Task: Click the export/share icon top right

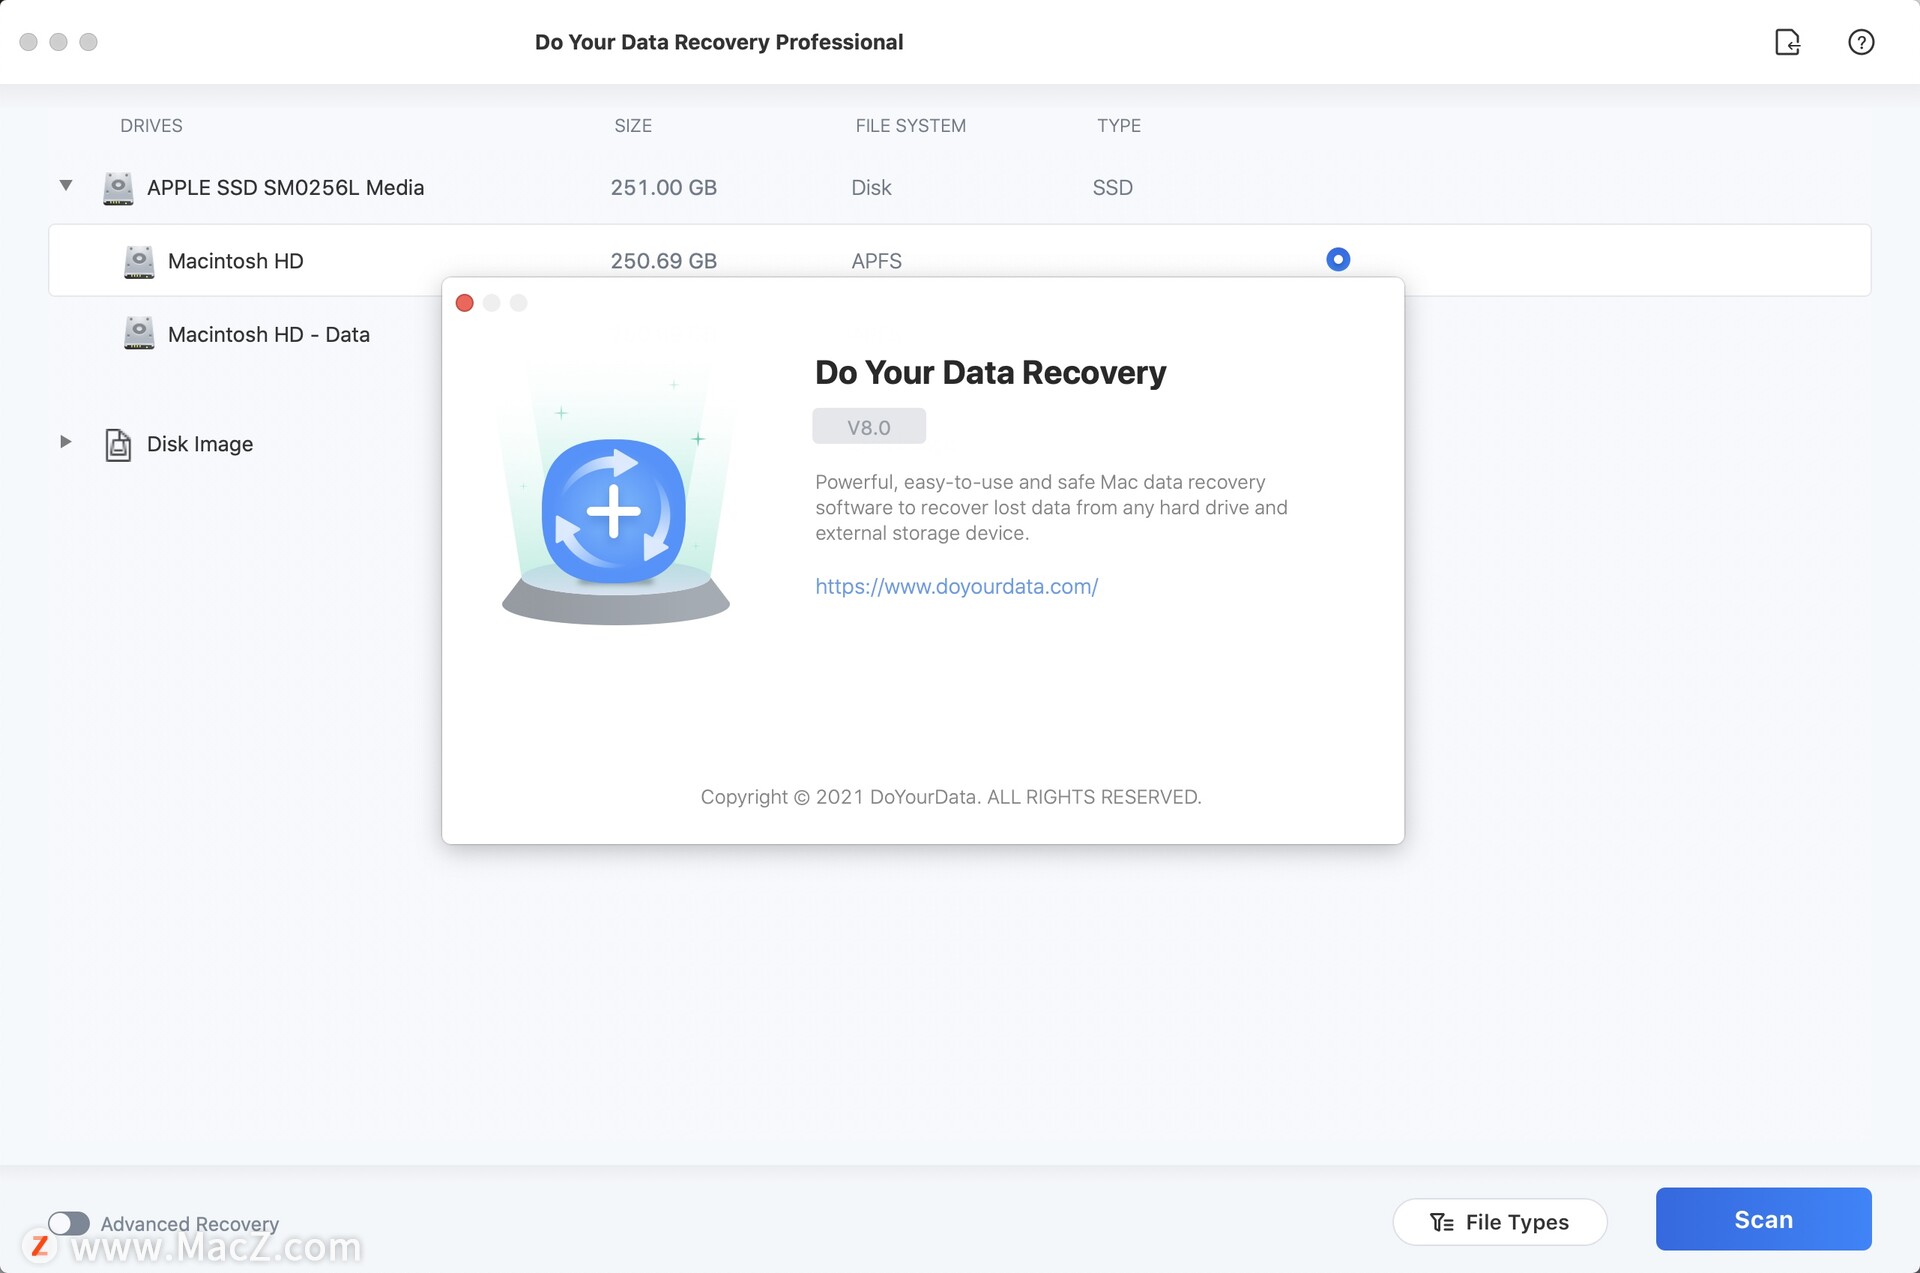Action: [x=1787, y=40]
